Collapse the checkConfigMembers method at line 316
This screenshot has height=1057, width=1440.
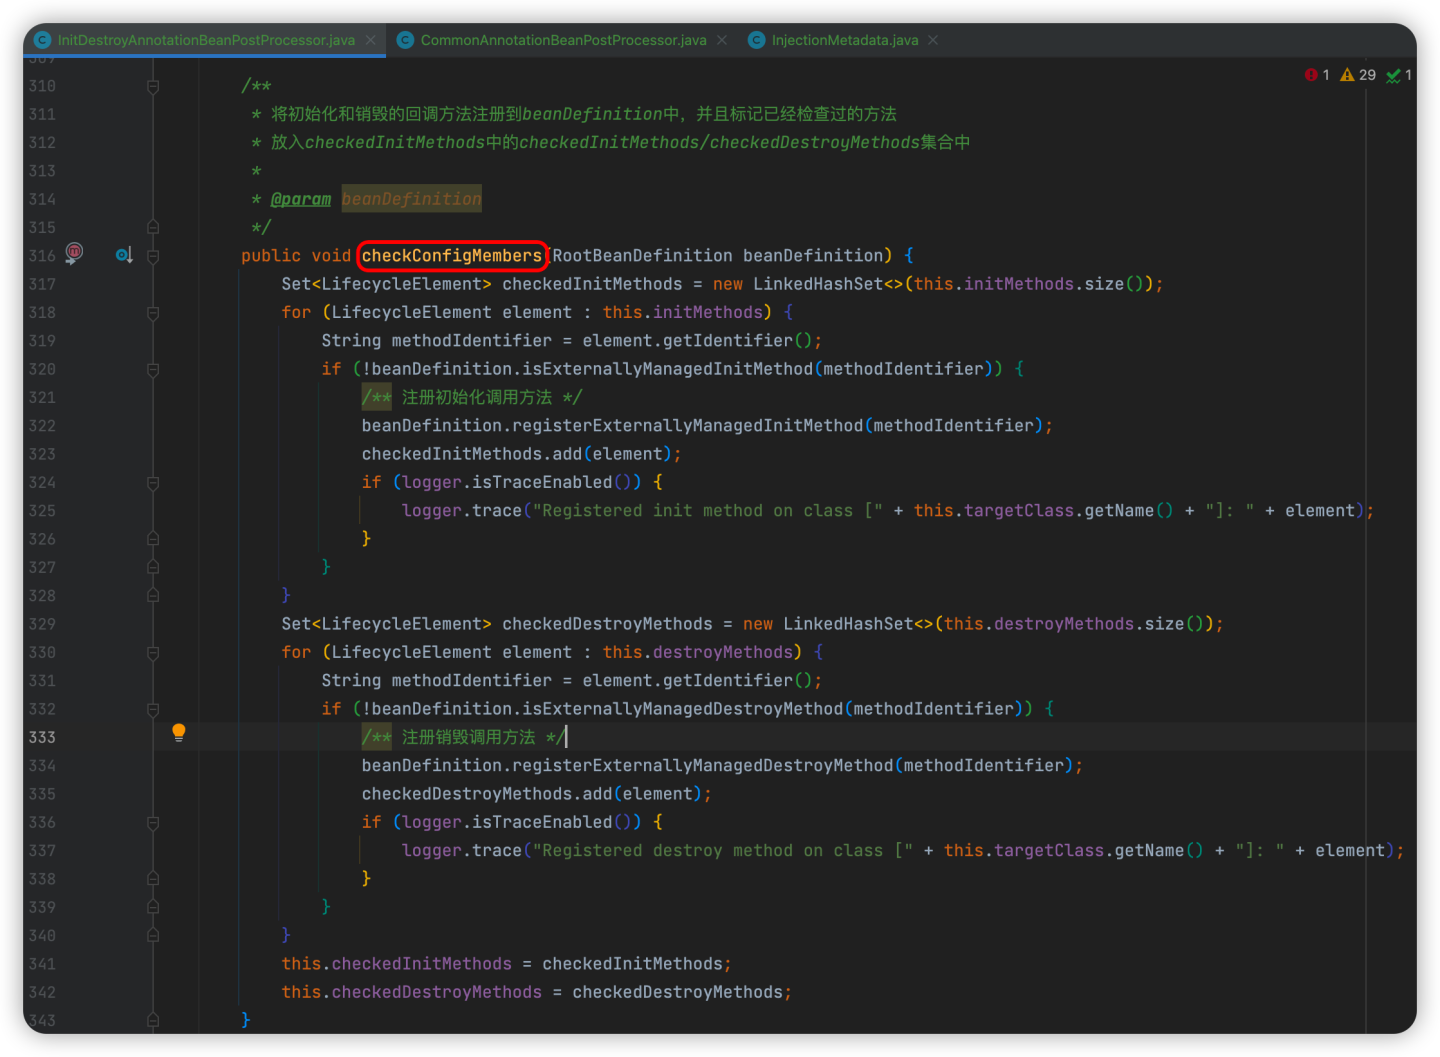tap(153, 256)
